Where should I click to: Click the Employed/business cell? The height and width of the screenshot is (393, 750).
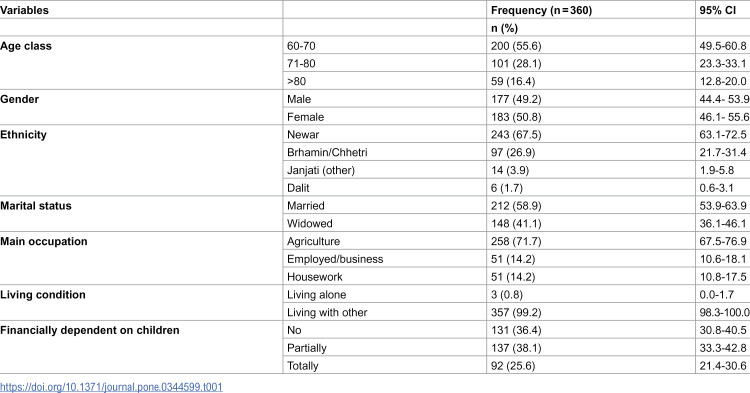coord(335,259)
